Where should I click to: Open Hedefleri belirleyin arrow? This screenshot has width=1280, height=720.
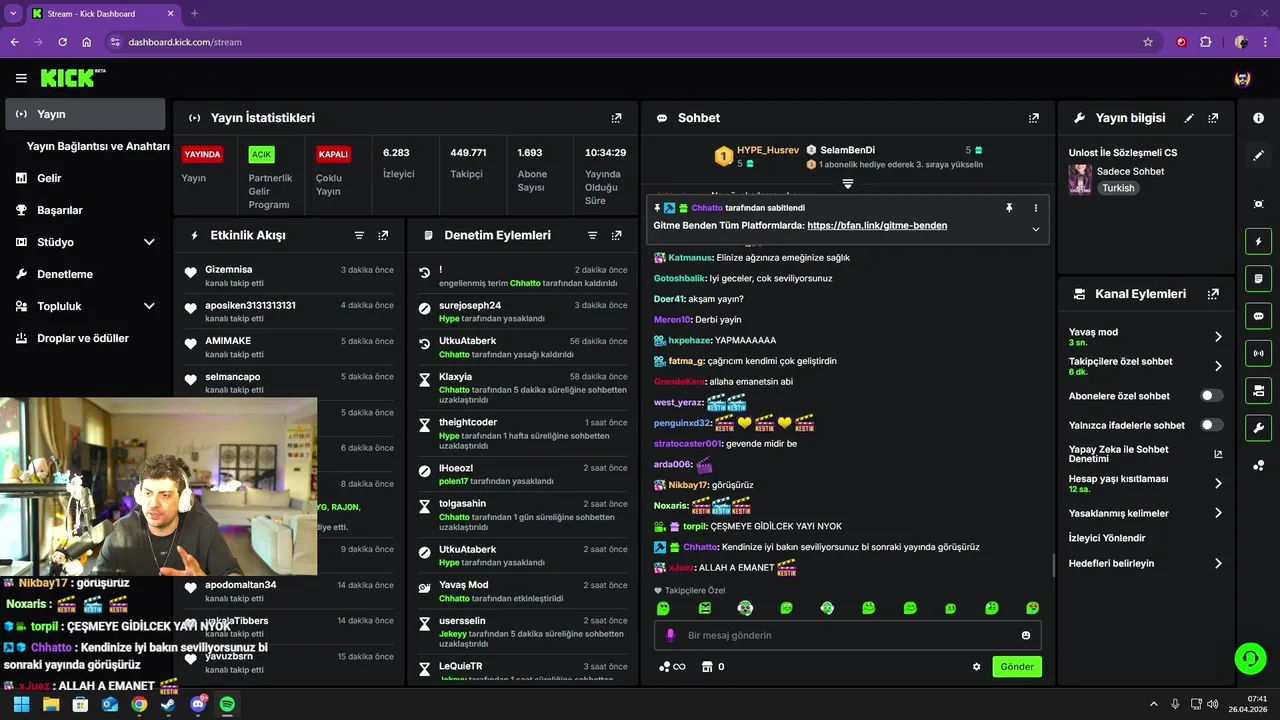(x=1218, y=563)
